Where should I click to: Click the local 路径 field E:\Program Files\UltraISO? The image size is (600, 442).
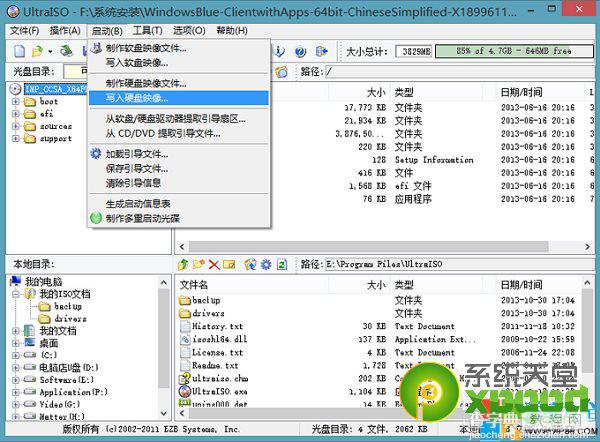click(x=459, y=264)
